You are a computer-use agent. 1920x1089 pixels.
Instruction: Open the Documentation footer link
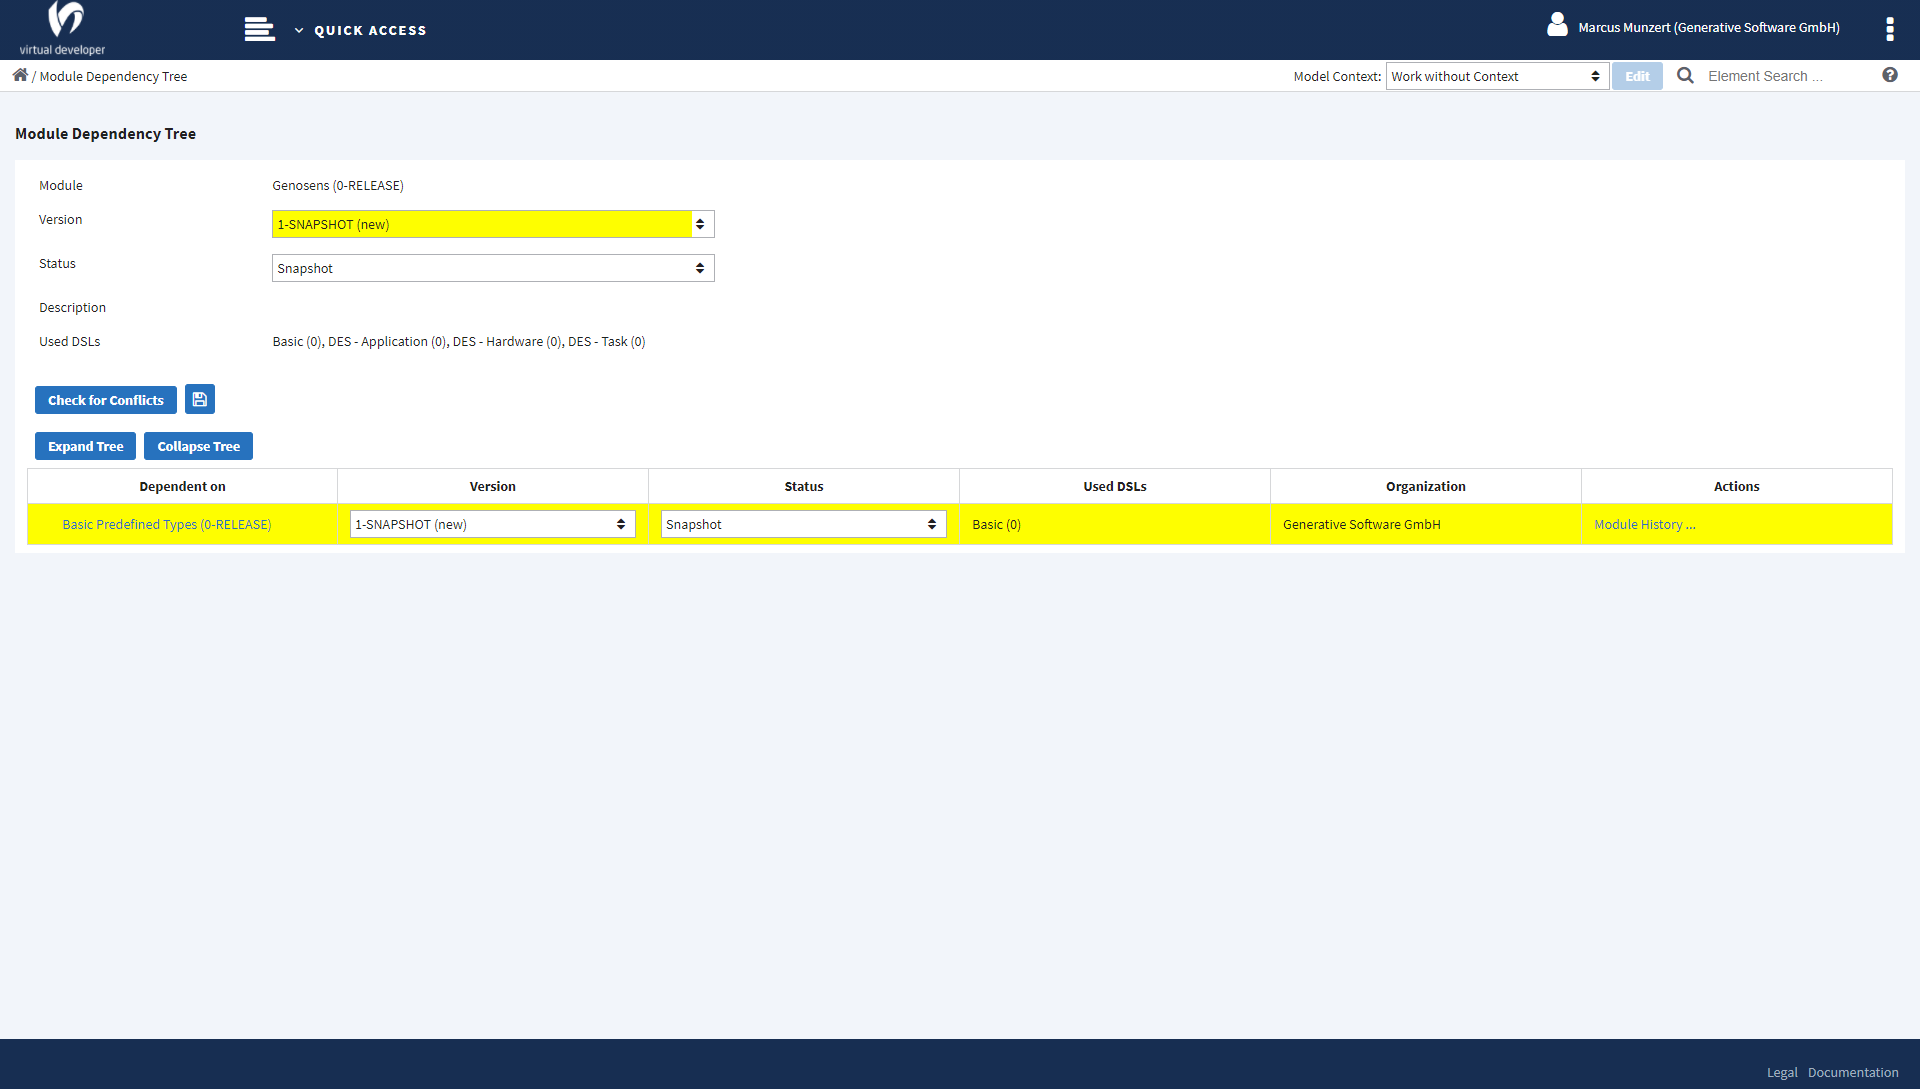1853,1073
